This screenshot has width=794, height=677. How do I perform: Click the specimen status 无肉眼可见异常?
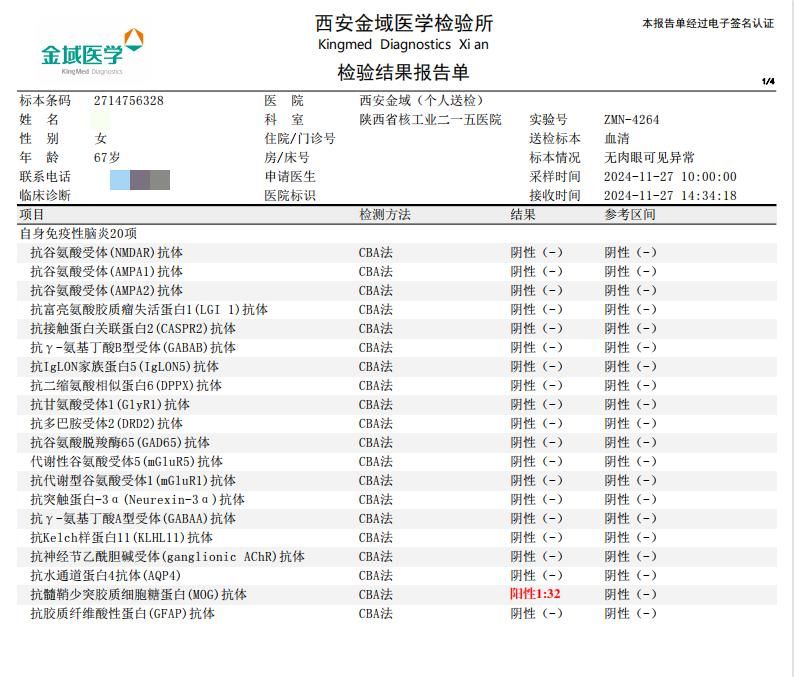tap(649, 157)
